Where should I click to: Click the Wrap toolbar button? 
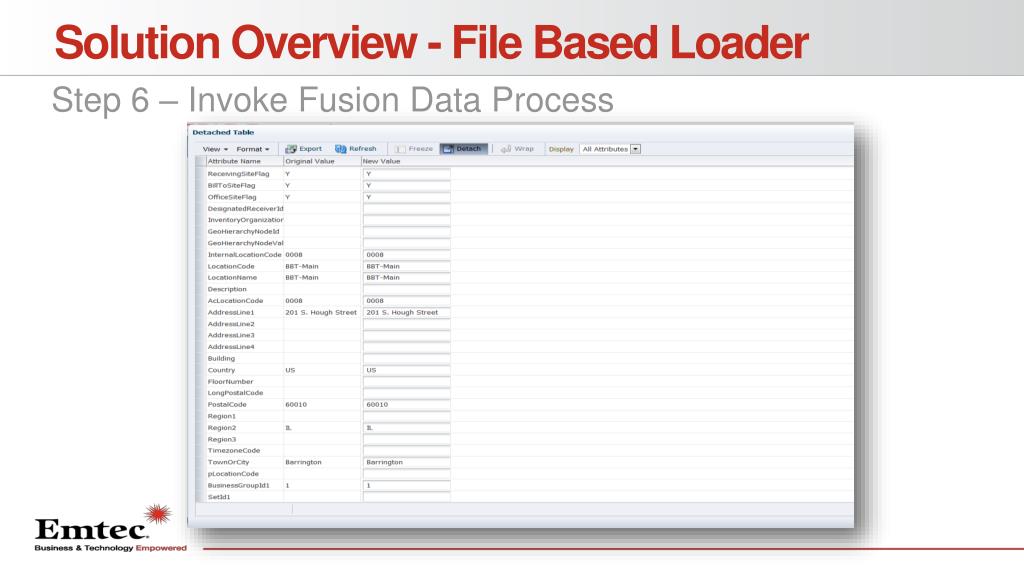tap(517, 149)
